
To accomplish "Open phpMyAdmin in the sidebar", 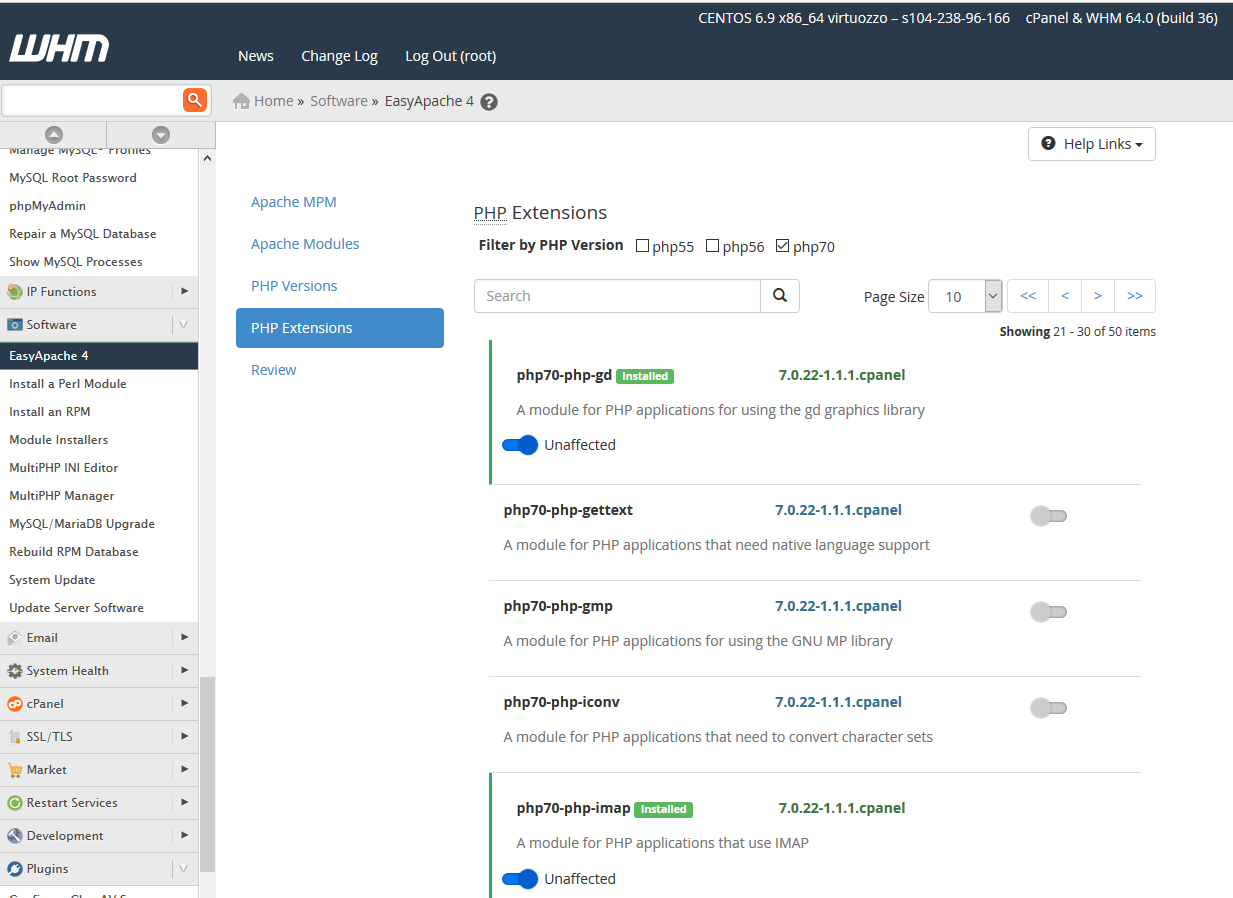I will pyautogui.click(x=48, y=206).
